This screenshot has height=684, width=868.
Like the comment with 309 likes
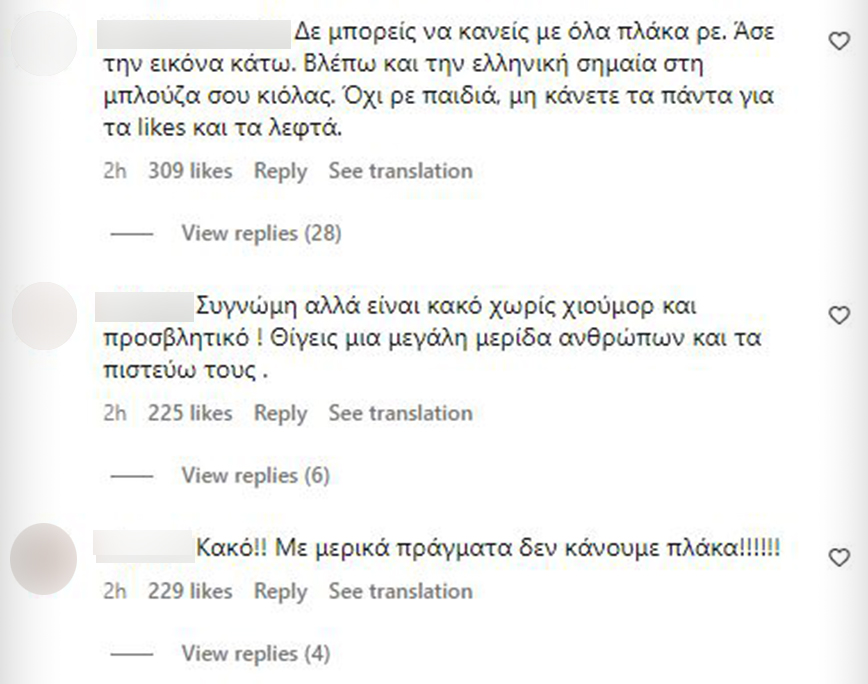point(840,40)
